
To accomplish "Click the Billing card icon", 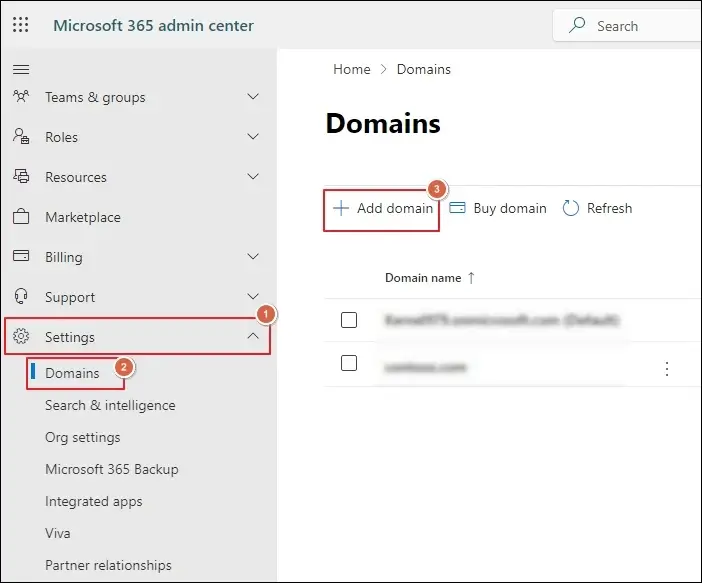I will coord(21,256).
